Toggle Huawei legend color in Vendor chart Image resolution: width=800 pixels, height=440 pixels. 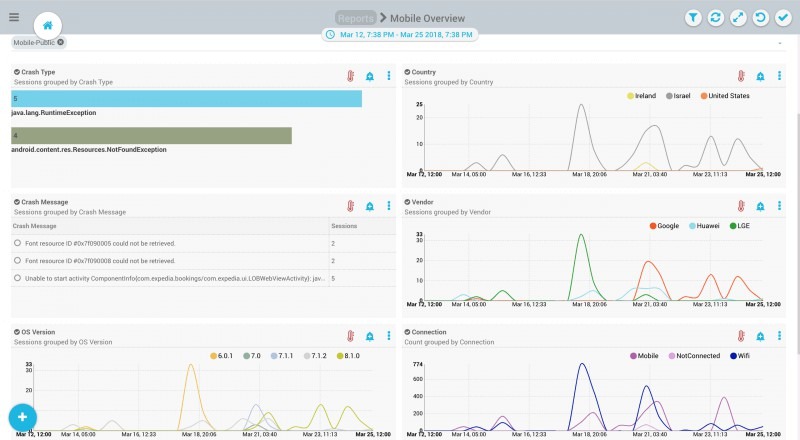(x=693, y=226)
